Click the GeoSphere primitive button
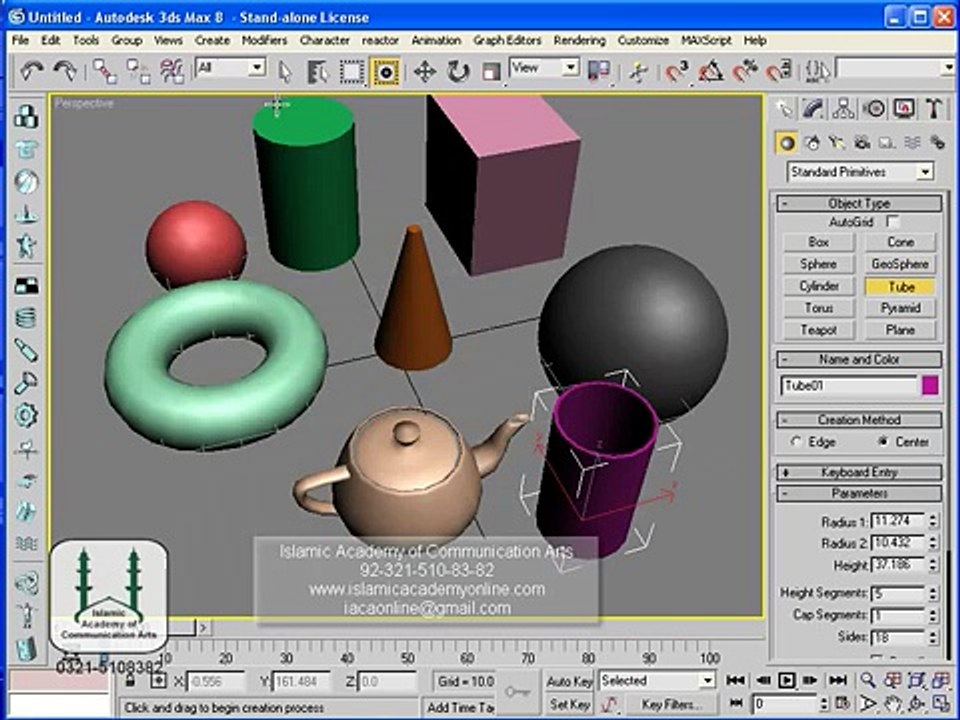Viewport: 960px width, 720px height. click(x=900, y=264)
